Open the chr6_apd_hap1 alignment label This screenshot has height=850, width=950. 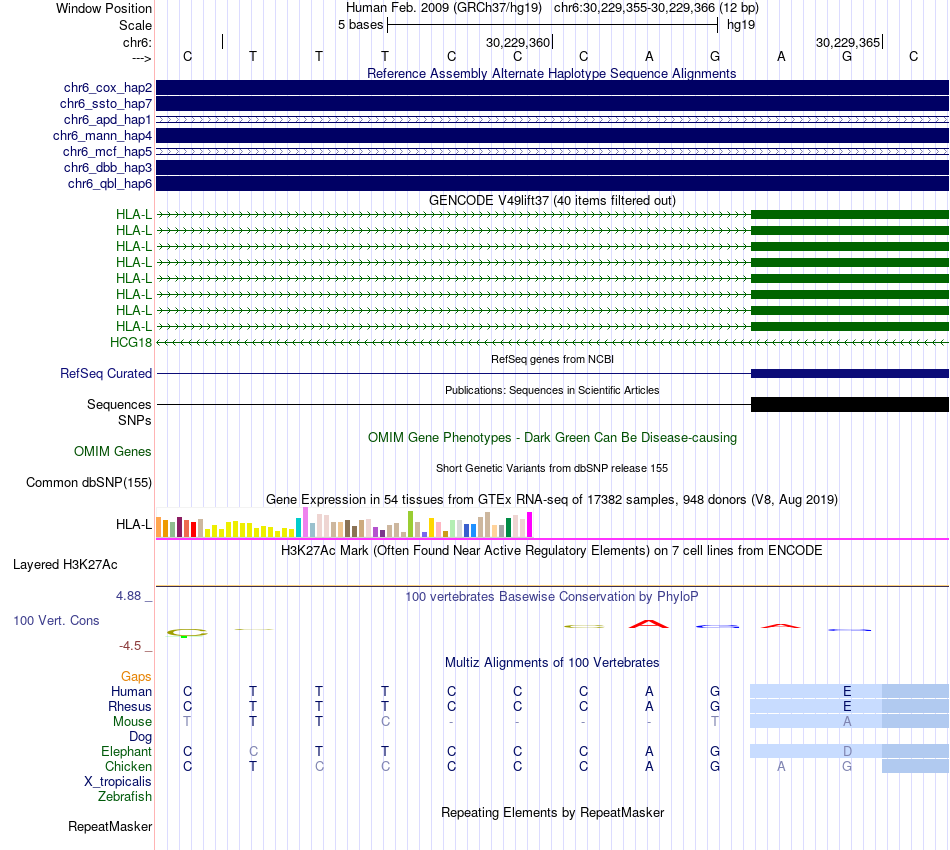tap(107, 119)
